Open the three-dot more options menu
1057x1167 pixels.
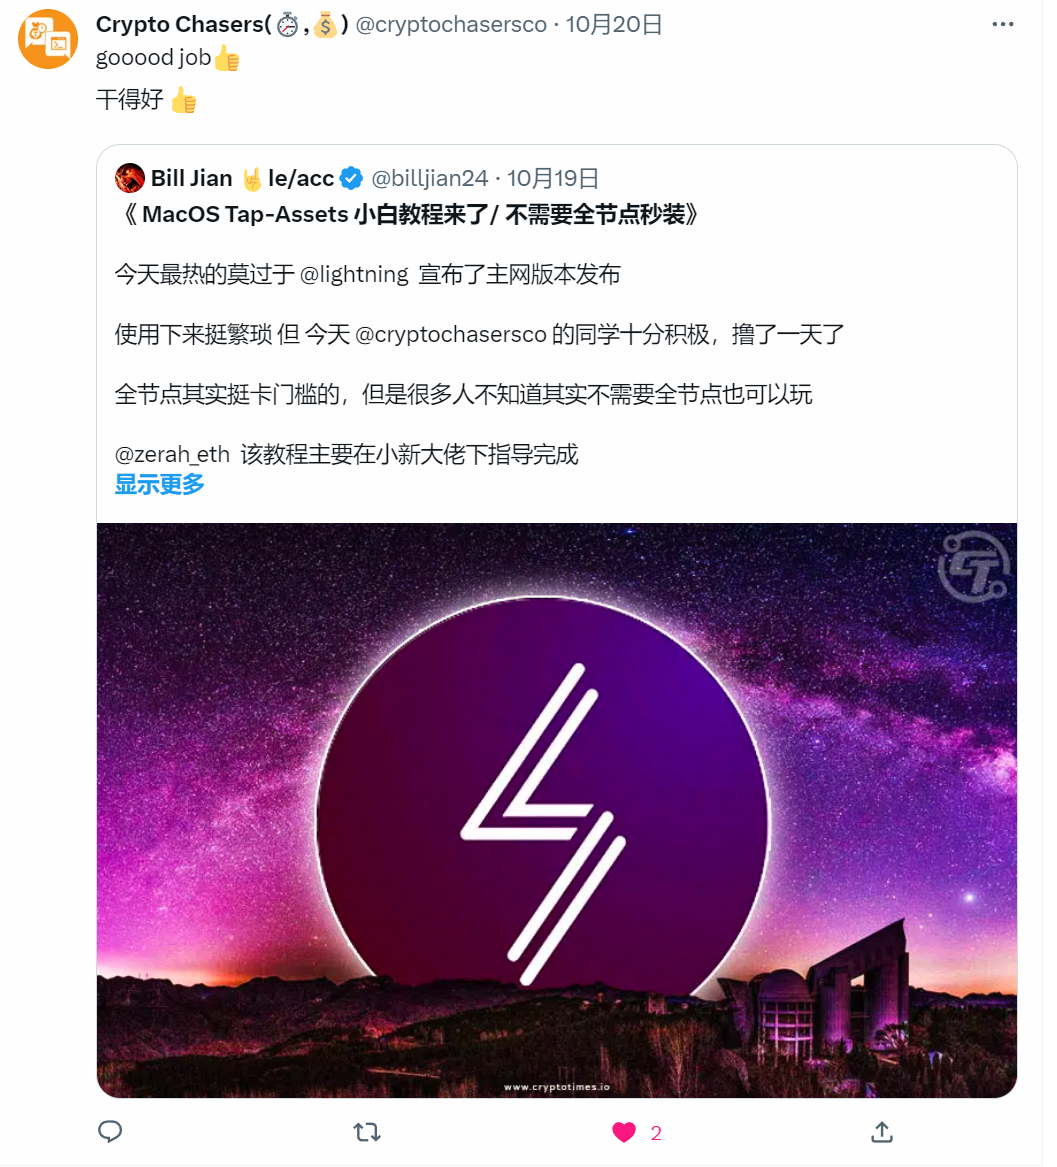pos(1002,24)
